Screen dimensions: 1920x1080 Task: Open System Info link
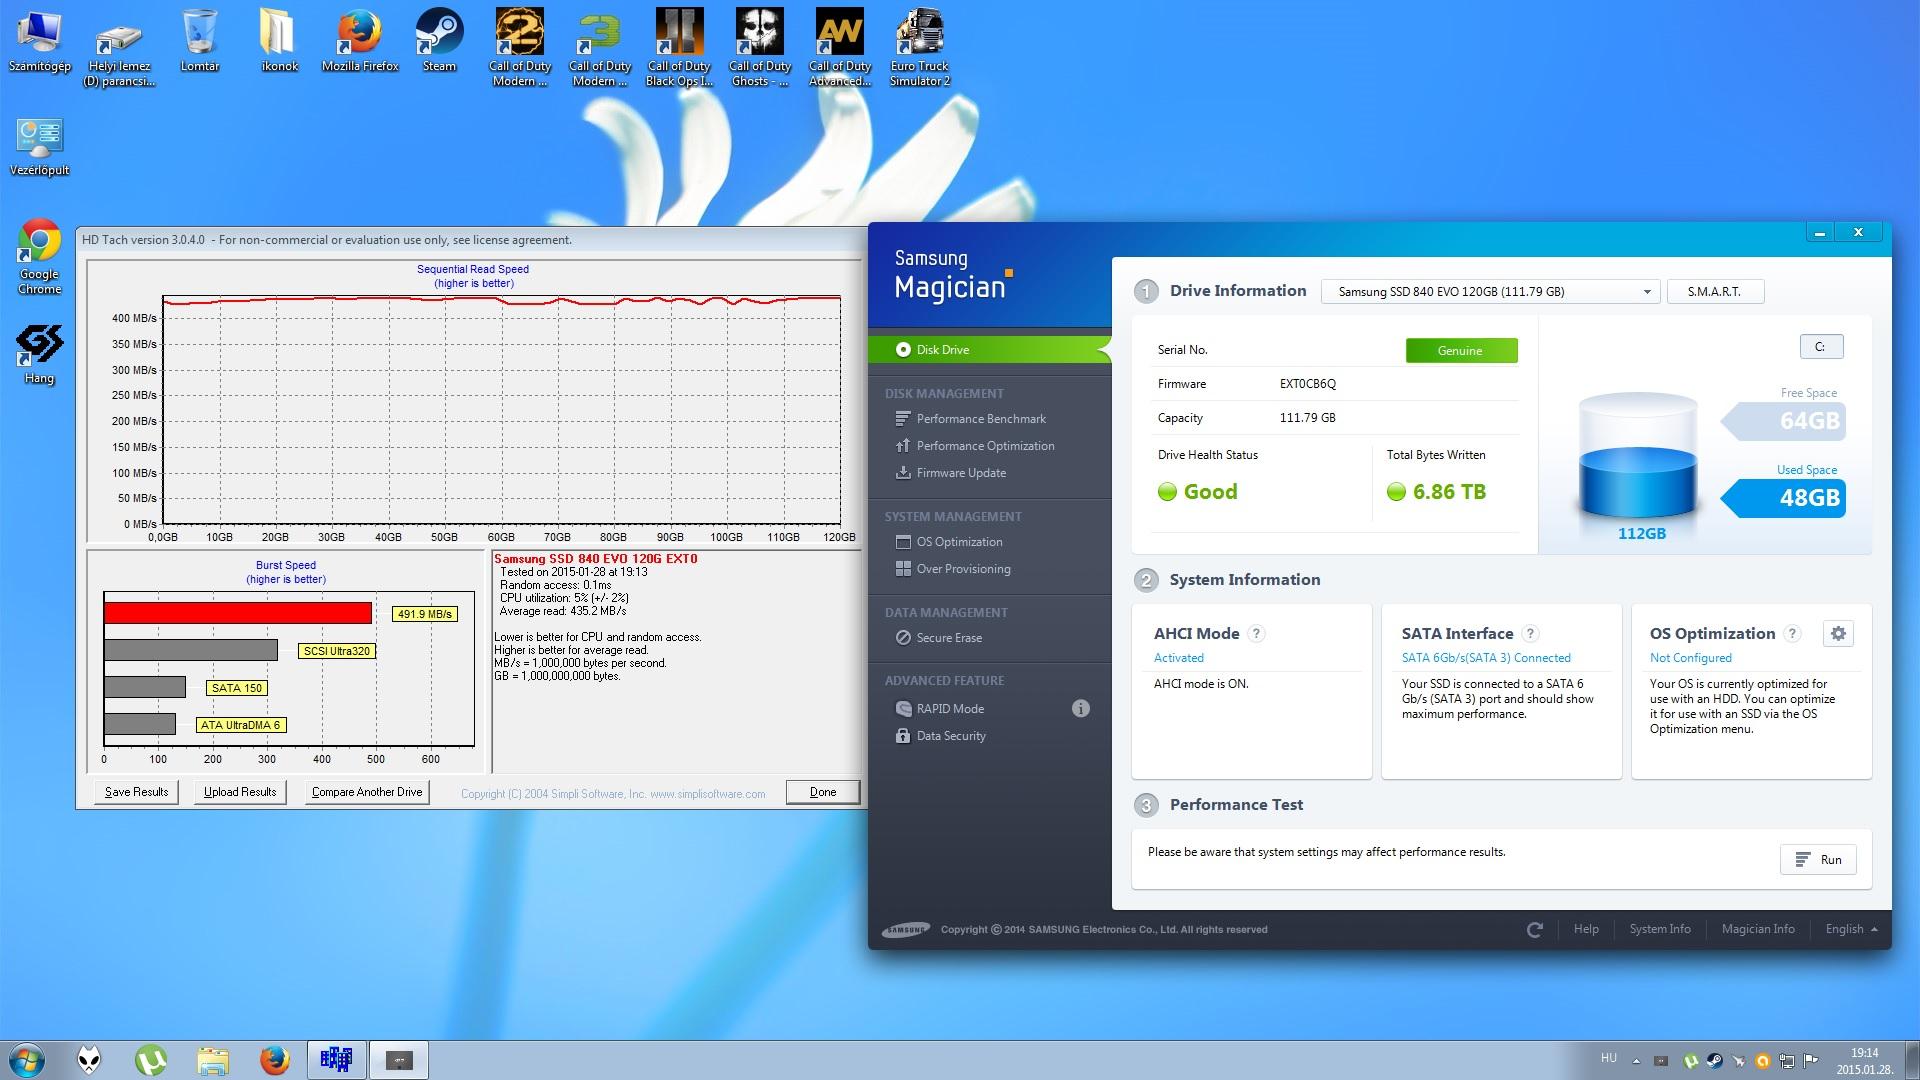pos(1660,929)
